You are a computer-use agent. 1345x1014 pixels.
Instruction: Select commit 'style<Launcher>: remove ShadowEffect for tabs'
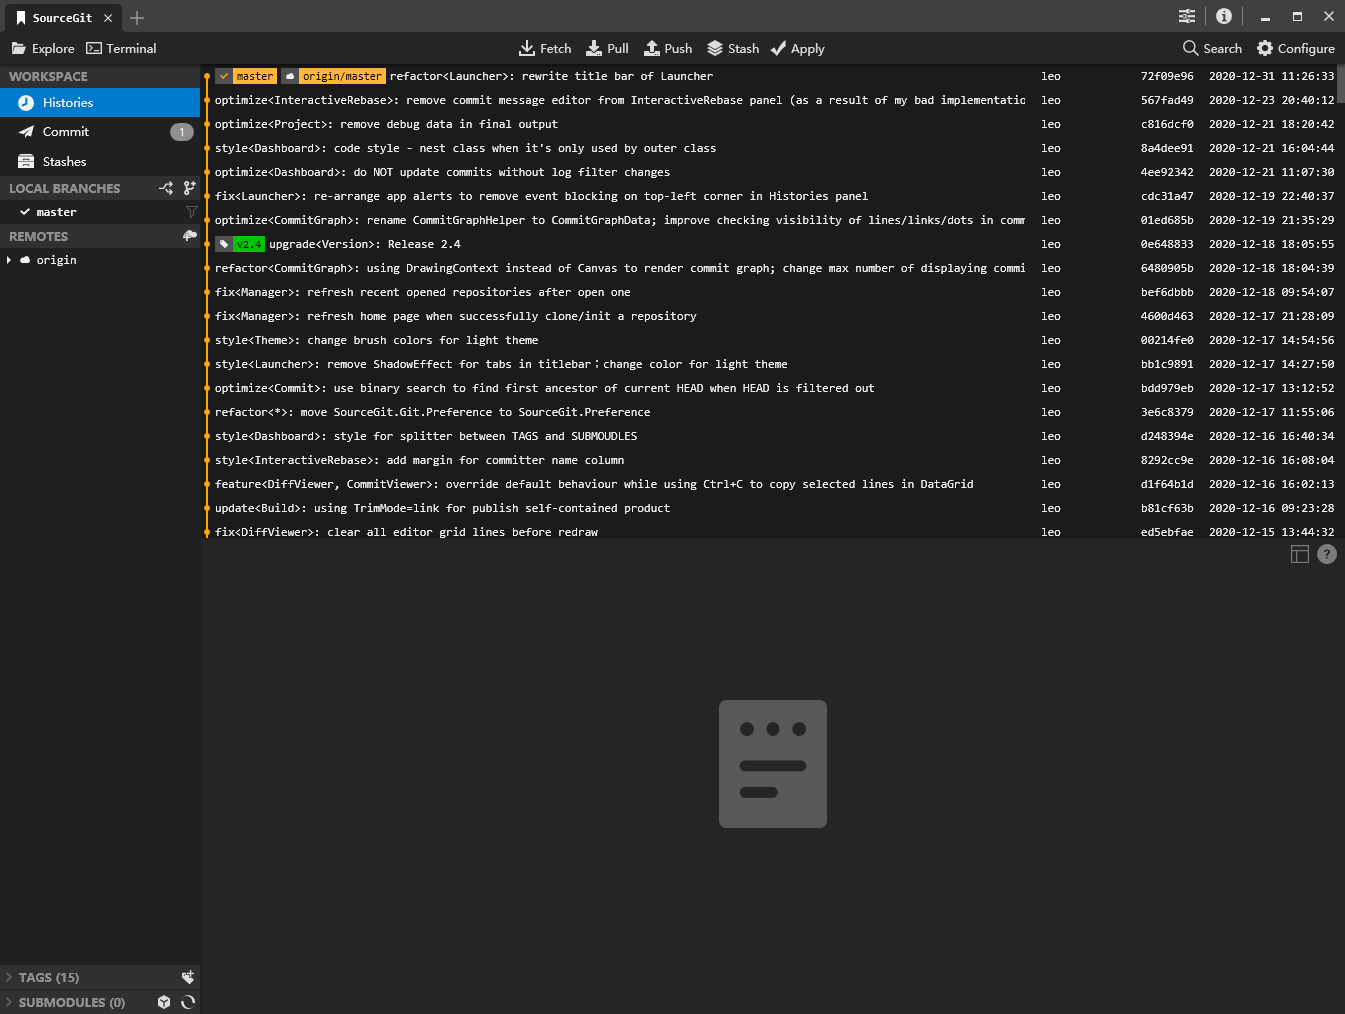tap(770, 364)
